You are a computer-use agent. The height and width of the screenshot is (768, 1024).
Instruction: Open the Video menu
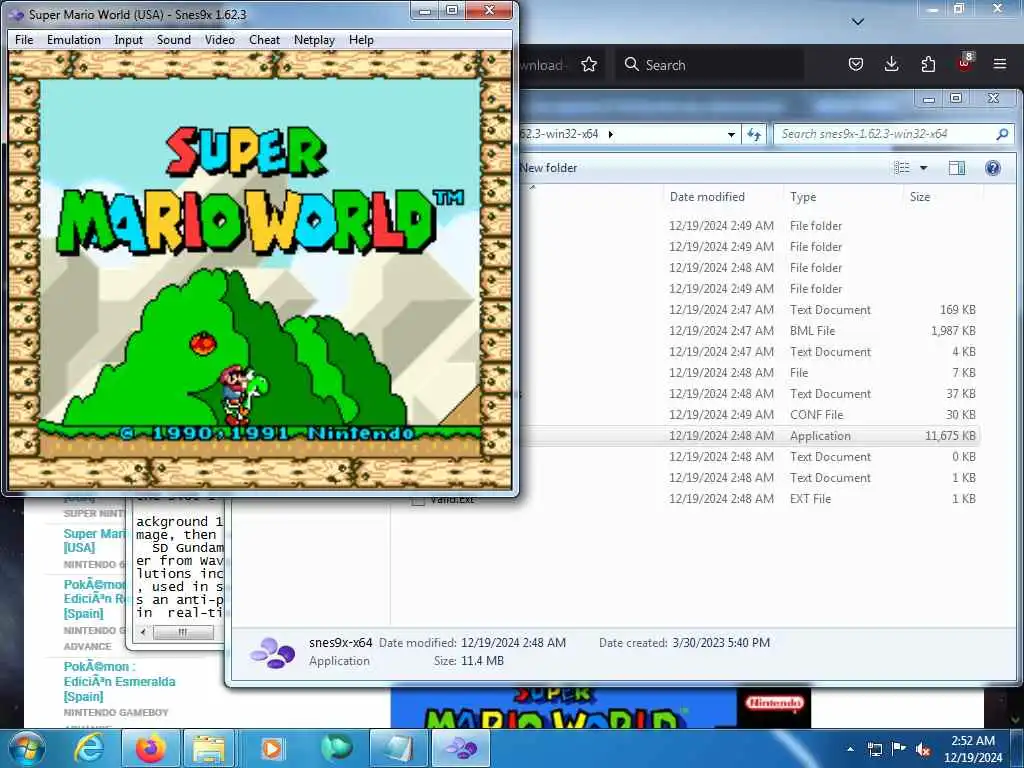click(x=220, y=40)
